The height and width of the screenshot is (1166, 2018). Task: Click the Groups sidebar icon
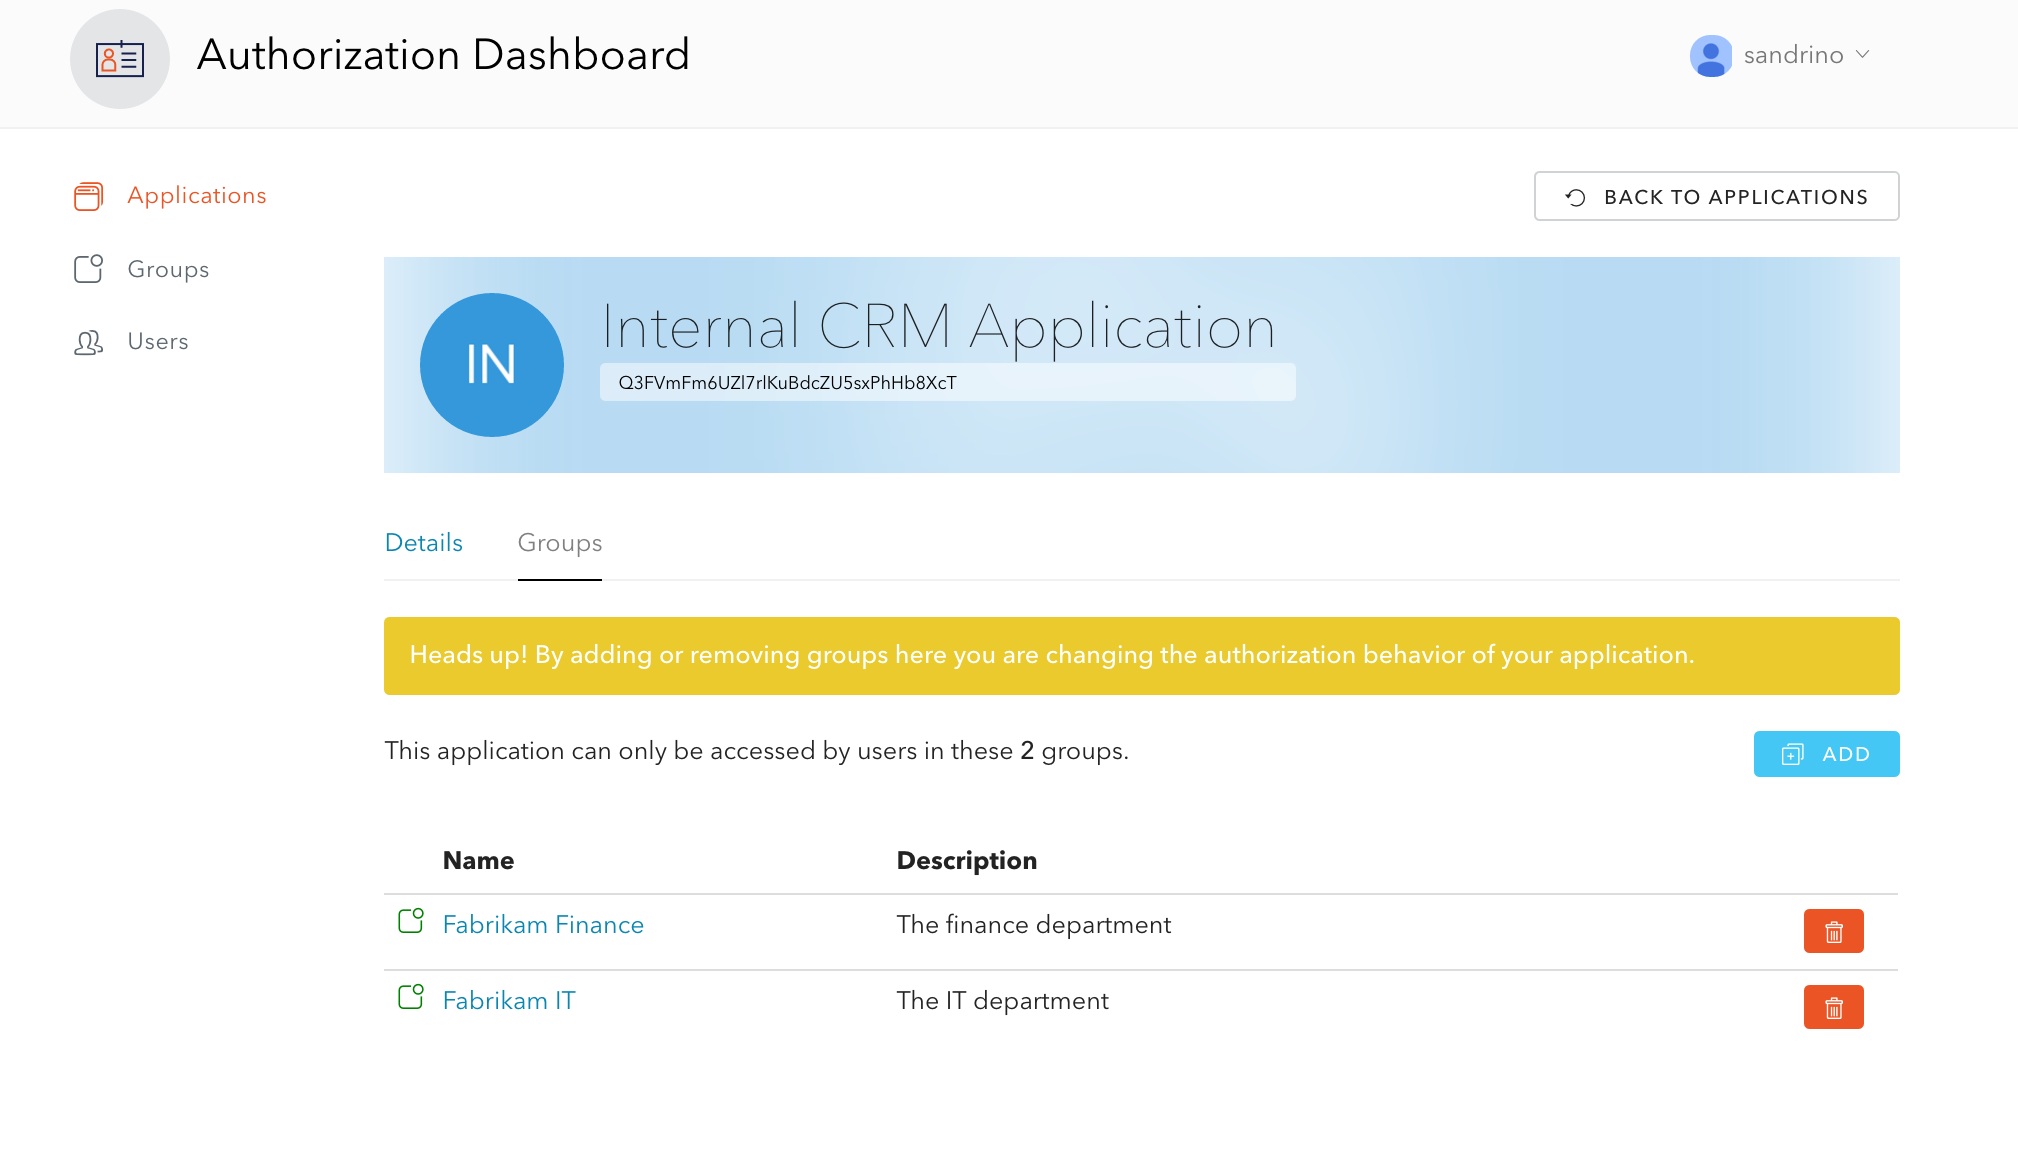tap(88, 269)
